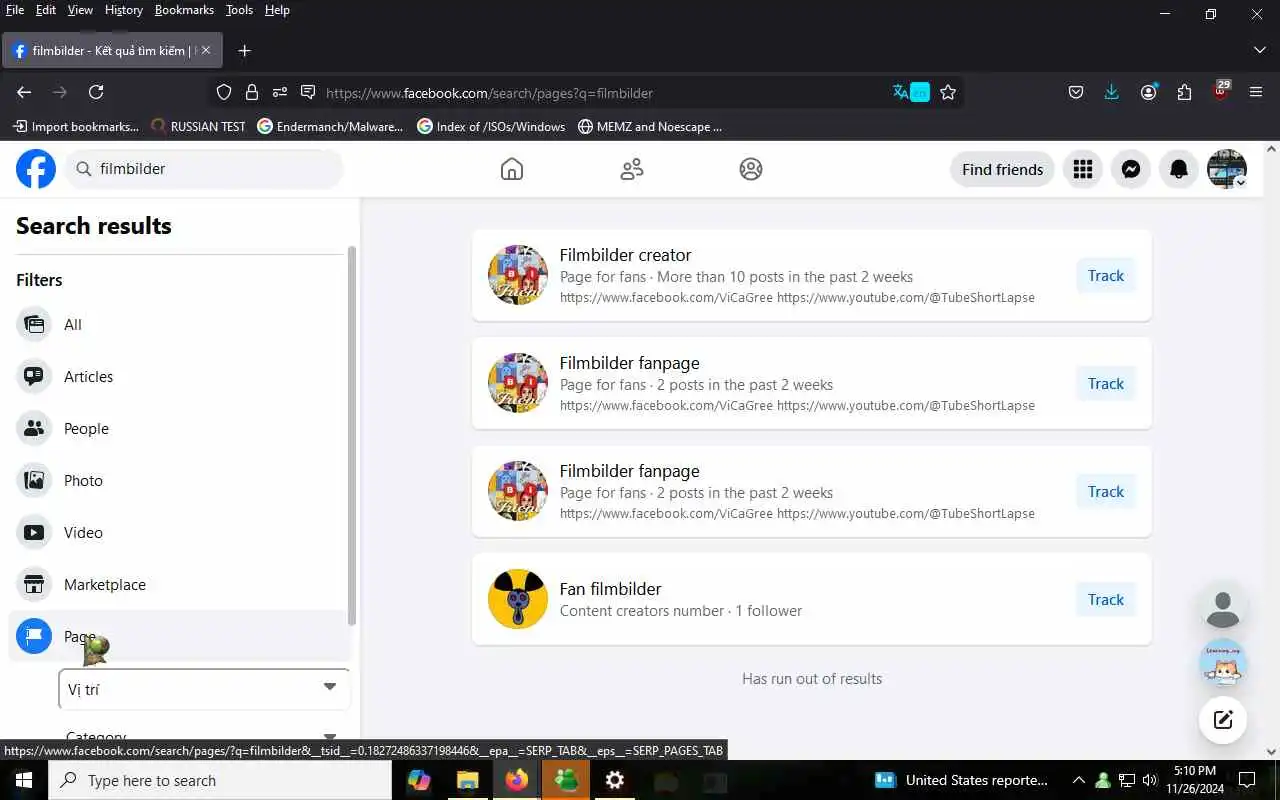This screenshot has height=800, width=1280.
Task: Select the Video filter
Action: pos(180,532)
